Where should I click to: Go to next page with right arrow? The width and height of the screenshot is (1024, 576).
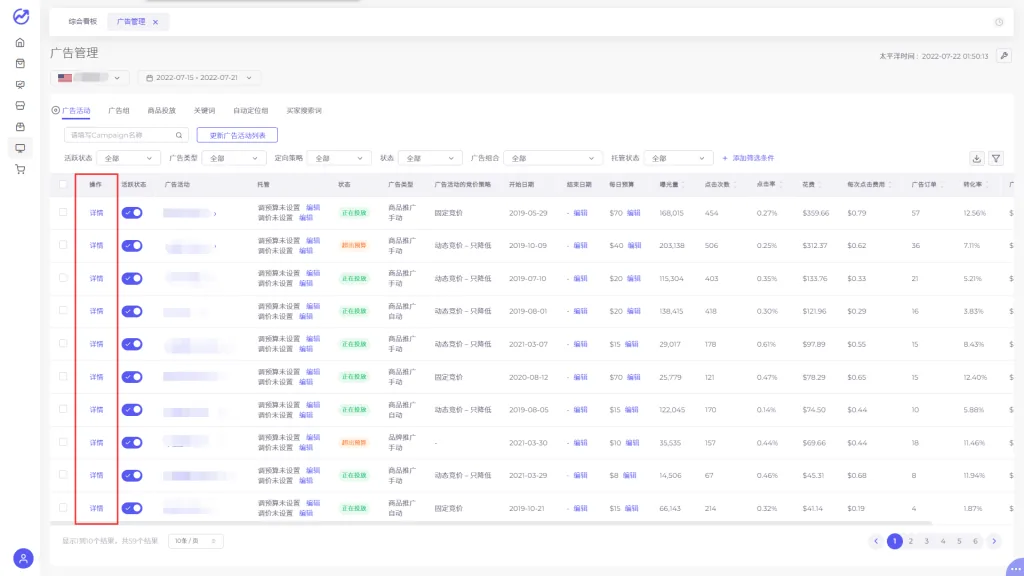994,541
